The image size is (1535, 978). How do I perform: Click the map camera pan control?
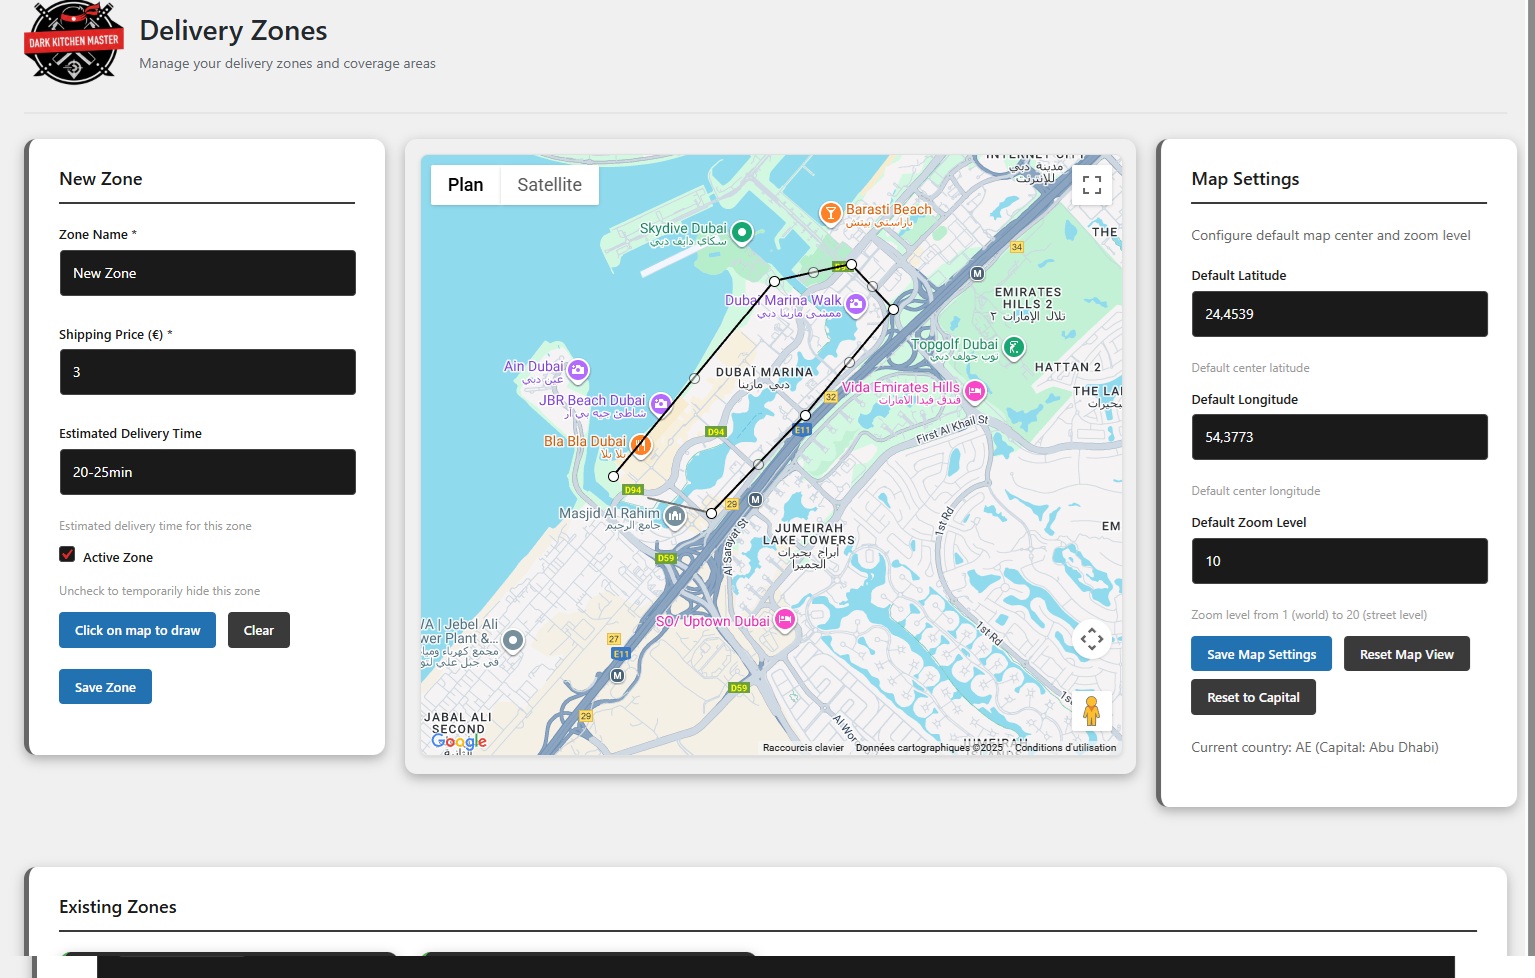coord(1092,638)
